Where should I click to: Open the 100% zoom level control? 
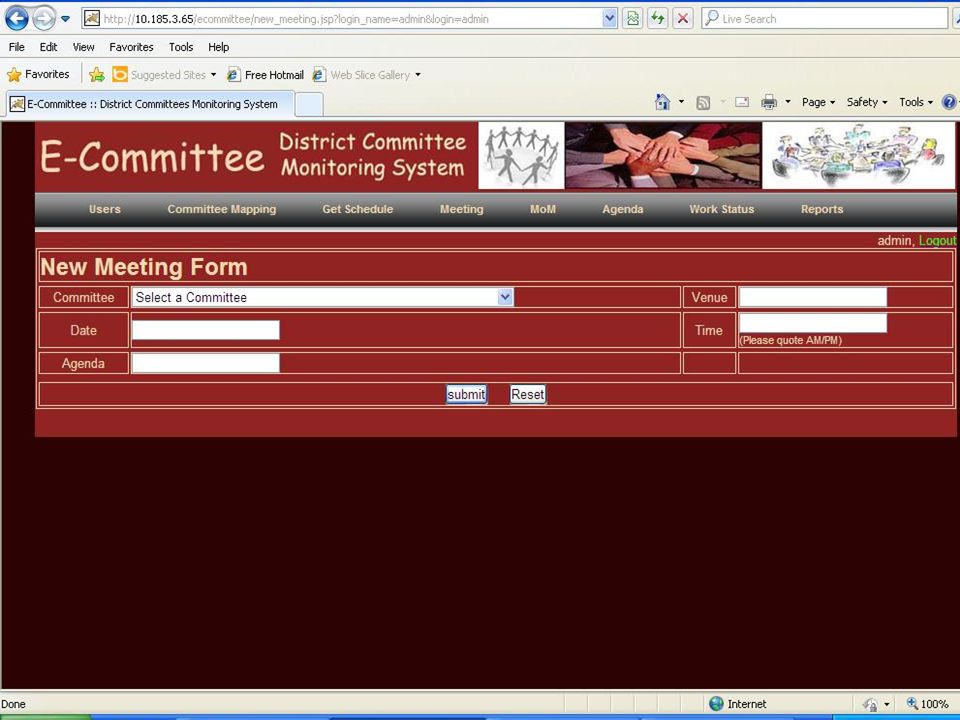tap(927, 704)
